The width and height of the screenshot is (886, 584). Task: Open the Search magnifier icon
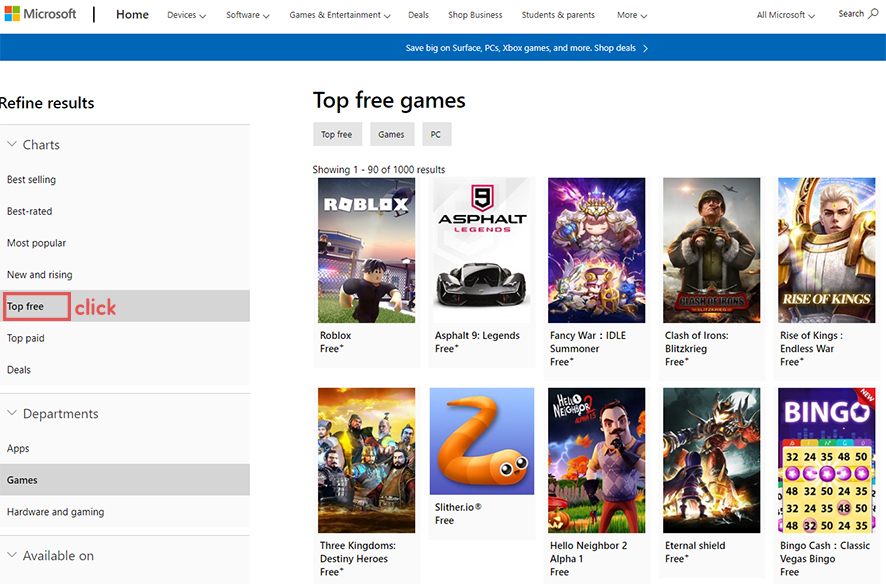(873, 14)
